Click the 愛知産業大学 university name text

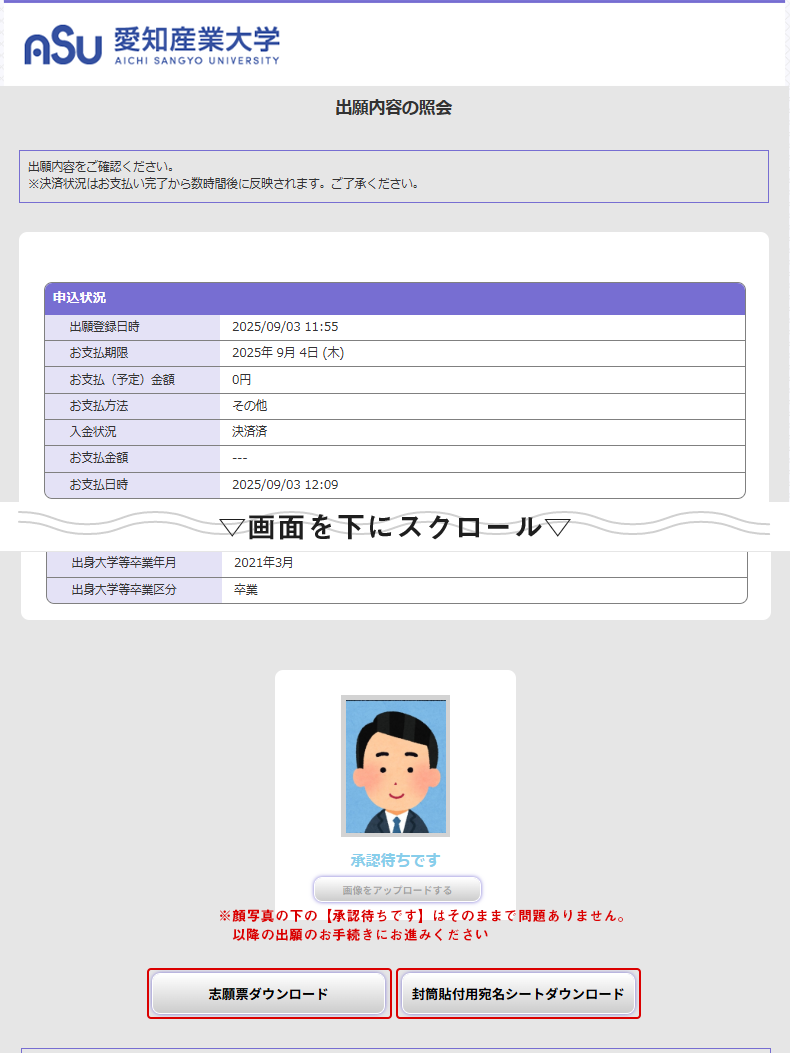click(x=196, y=41)
